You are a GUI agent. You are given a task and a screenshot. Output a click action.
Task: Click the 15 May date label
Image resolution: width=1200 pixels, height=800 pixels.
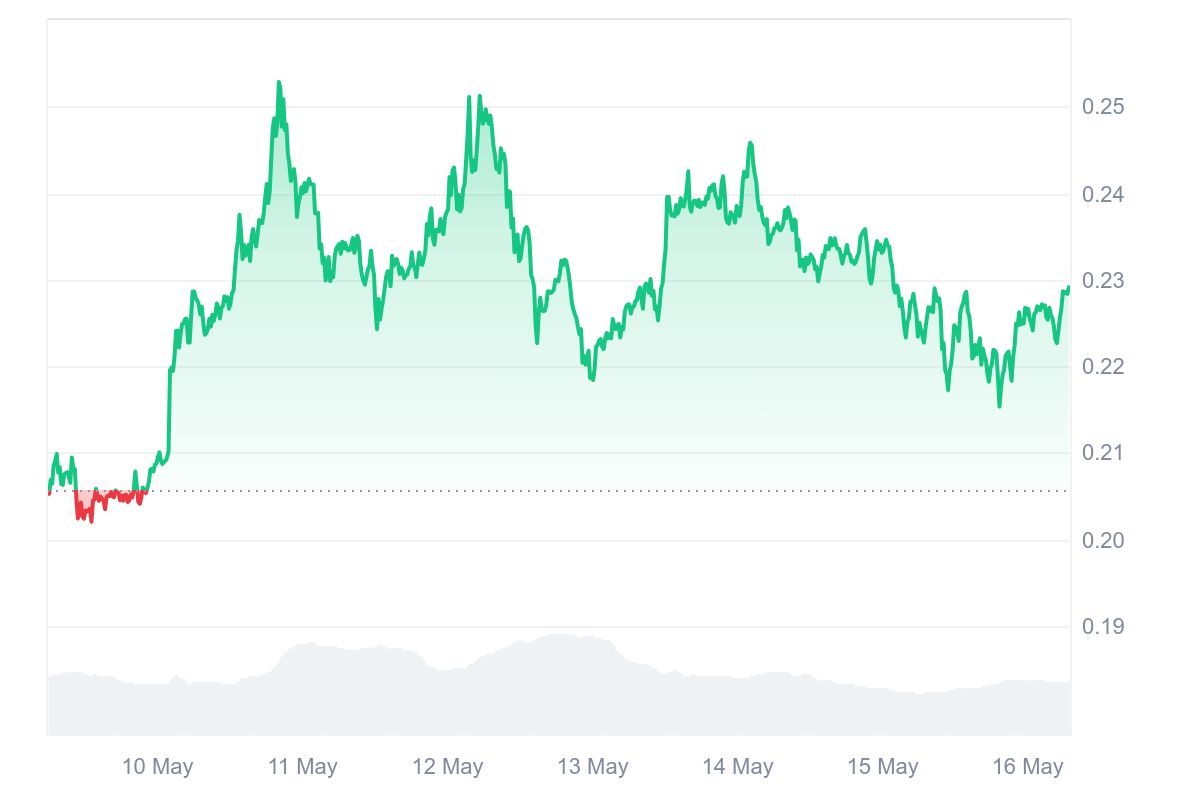click(883, 767)
